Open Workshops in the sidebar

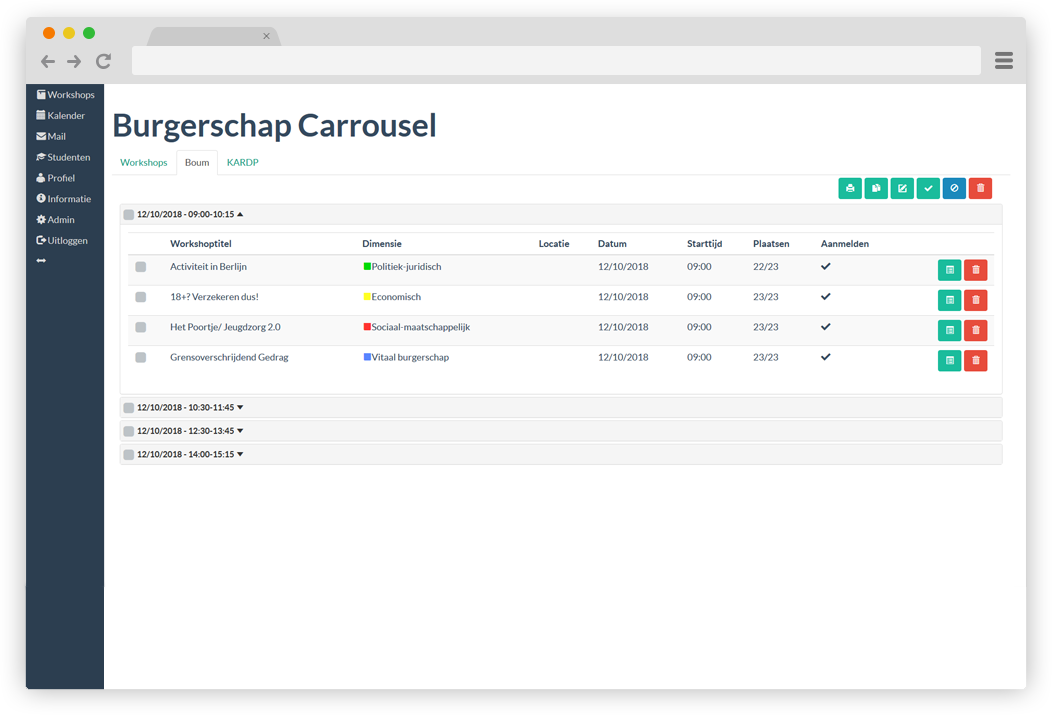66,95
